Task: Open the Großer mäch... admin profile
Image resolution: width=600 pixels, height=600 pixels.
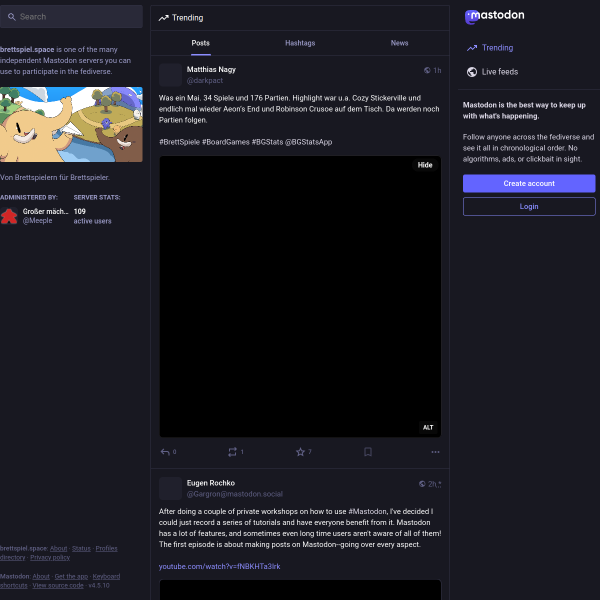Action: coord(46,212)
